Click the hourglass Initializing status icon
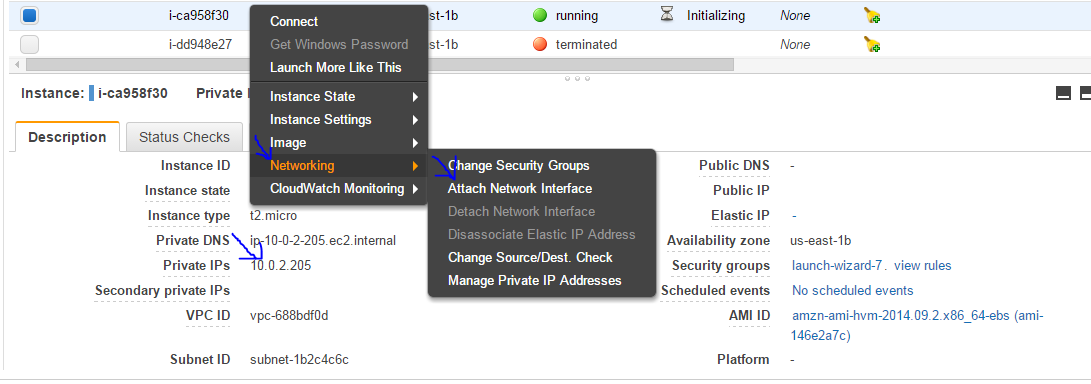 click(x=667, y=15)
